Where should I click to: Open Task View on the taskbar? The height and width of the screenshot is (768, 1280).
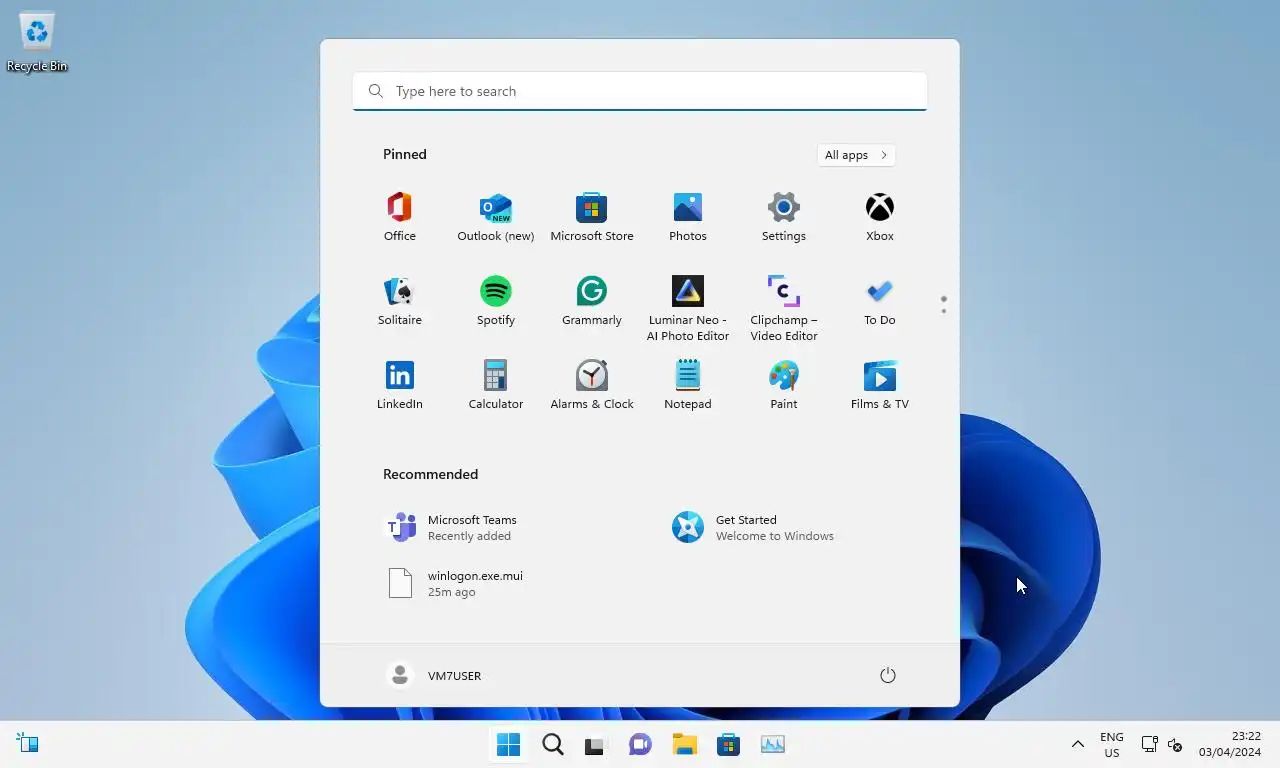[x=597, y=744]
